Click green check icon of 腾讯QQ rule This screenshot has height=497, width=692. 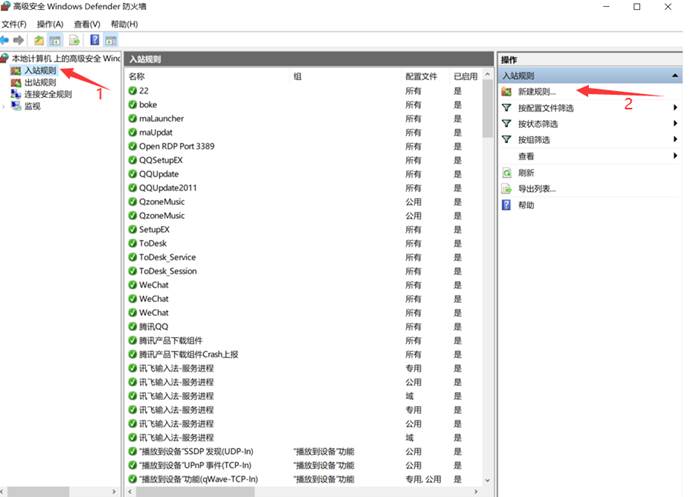(x=132, y=327)
